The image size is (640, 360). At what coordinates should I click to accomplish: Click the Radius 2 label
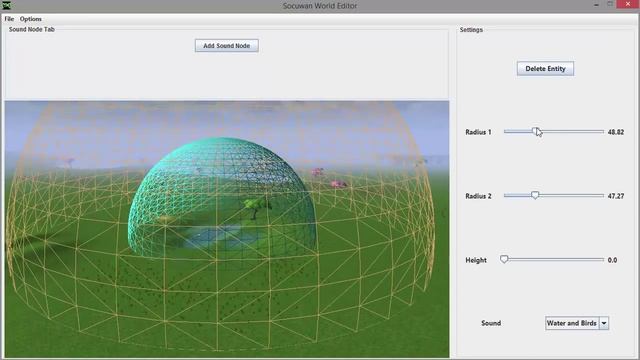478,196
